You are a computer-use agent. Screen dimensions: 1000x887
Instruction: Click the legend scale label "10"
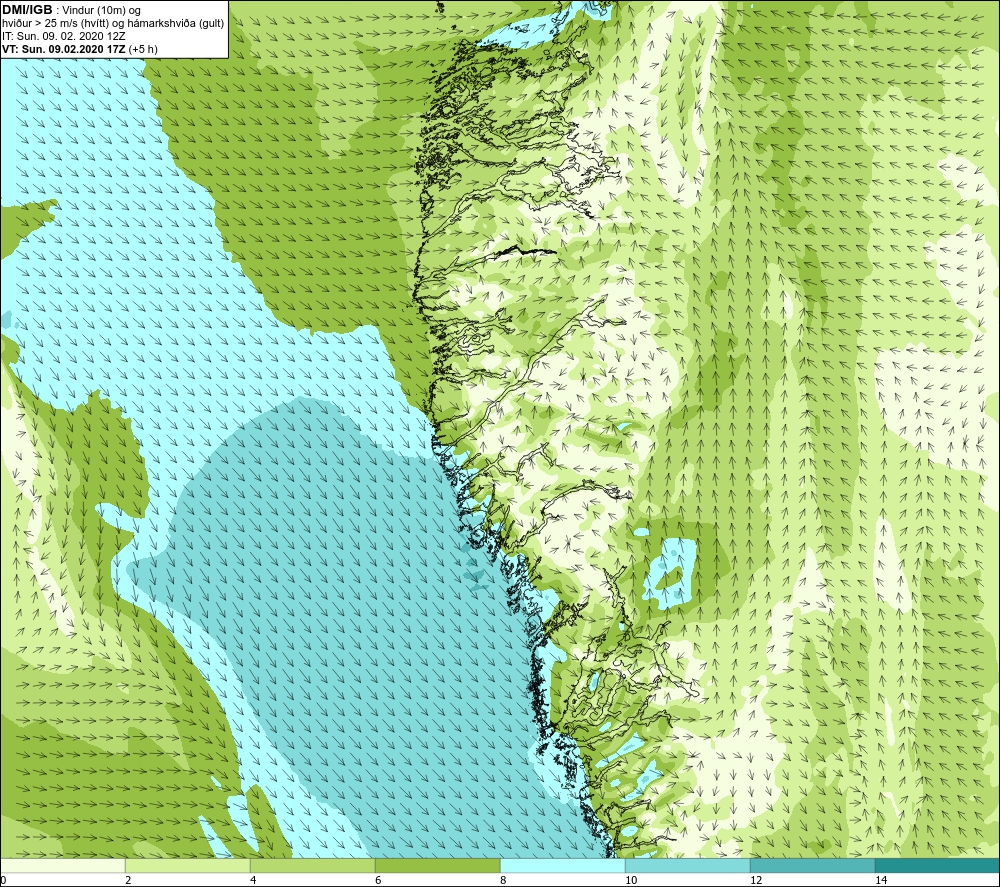(x=631, y=880)
